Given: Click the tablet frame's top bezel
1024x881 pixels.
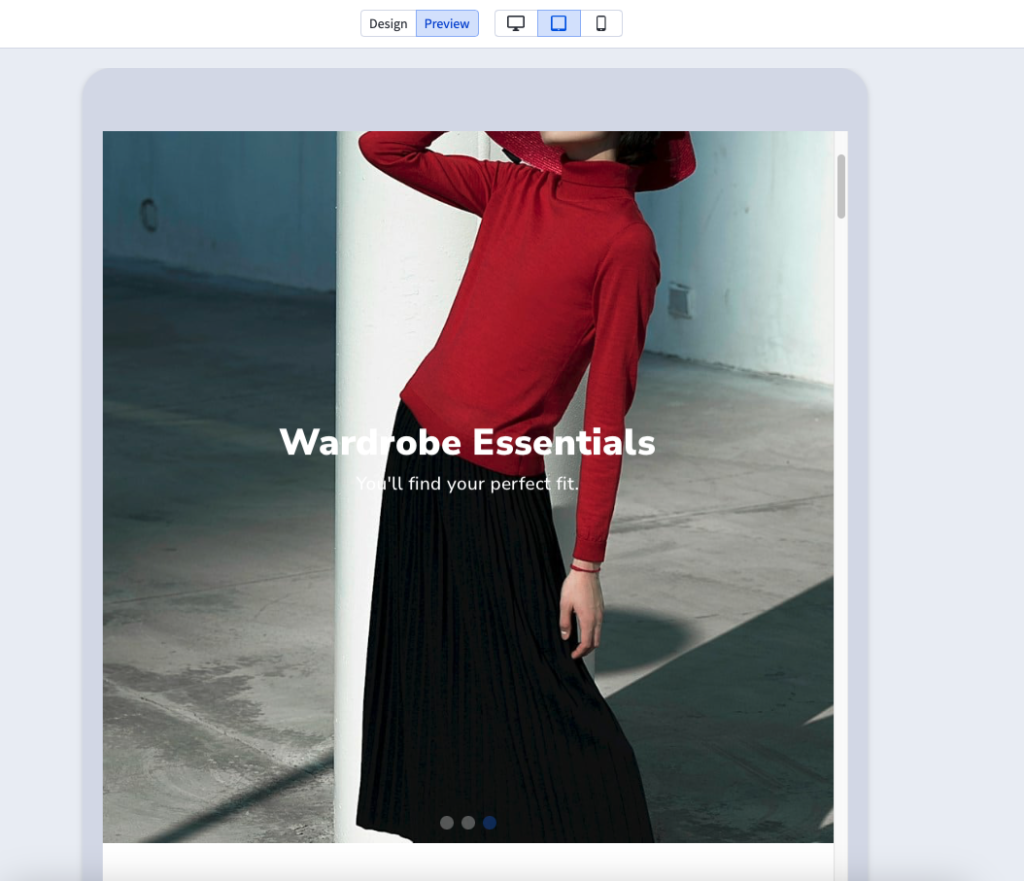Looking at the screenshot, I should (475, 99).
